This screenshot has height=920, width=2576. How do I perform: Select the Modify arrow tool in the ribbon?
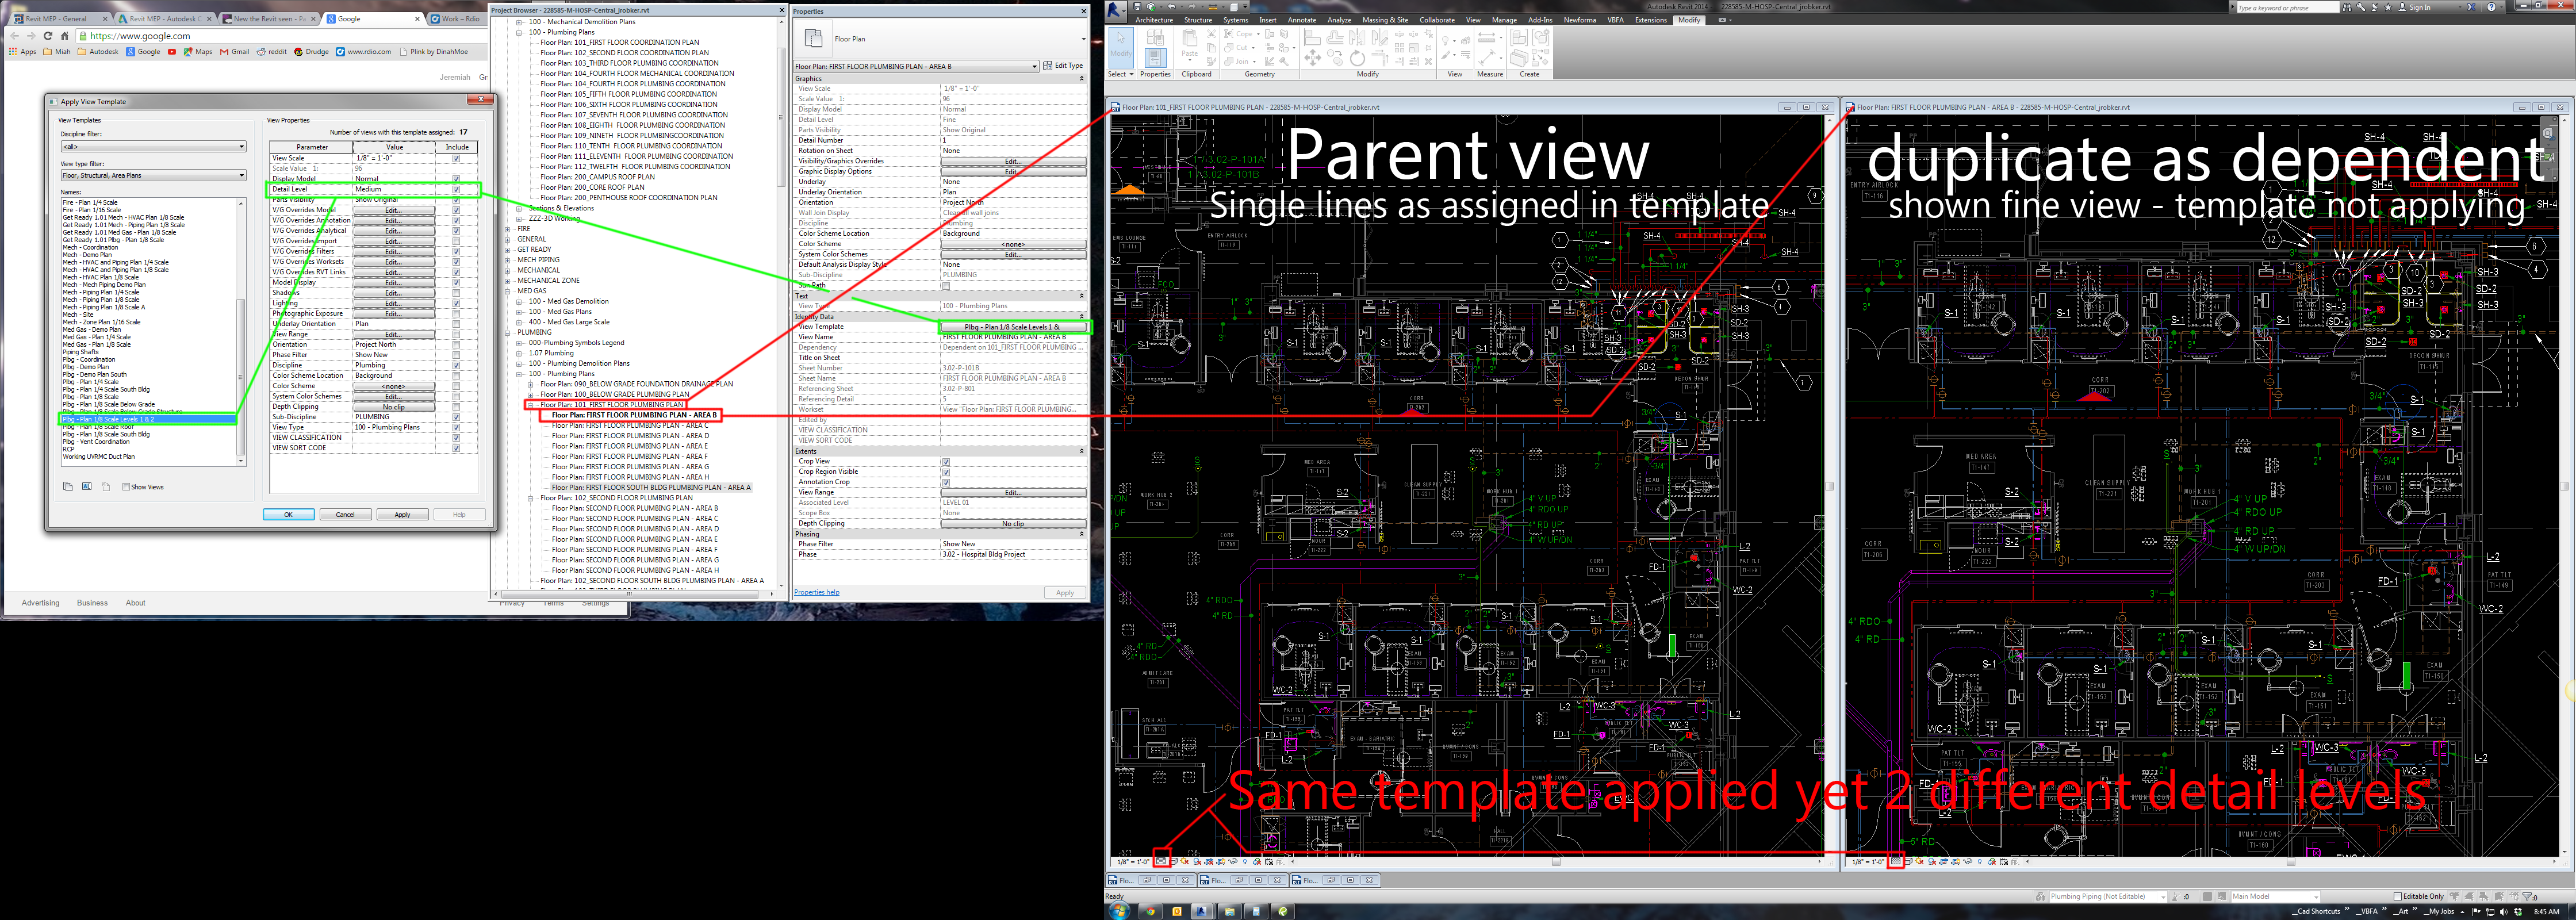tap(1121, 47)
